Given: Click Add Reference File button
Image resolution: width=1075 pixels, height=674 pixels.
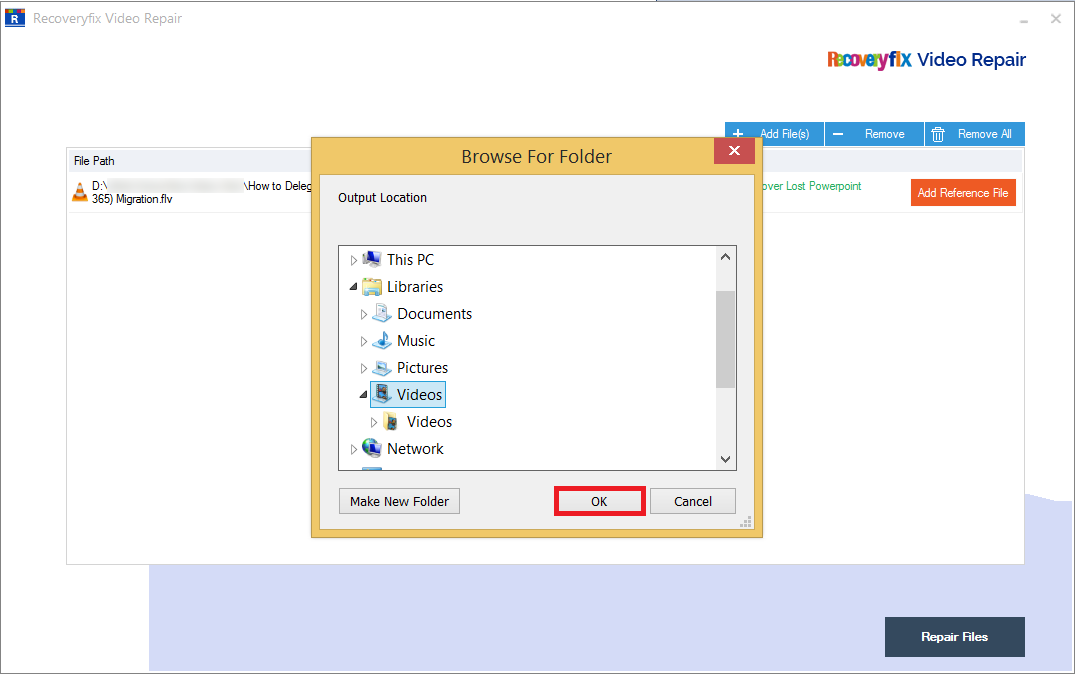Looking at the screenshot, I should pos(963,193).
